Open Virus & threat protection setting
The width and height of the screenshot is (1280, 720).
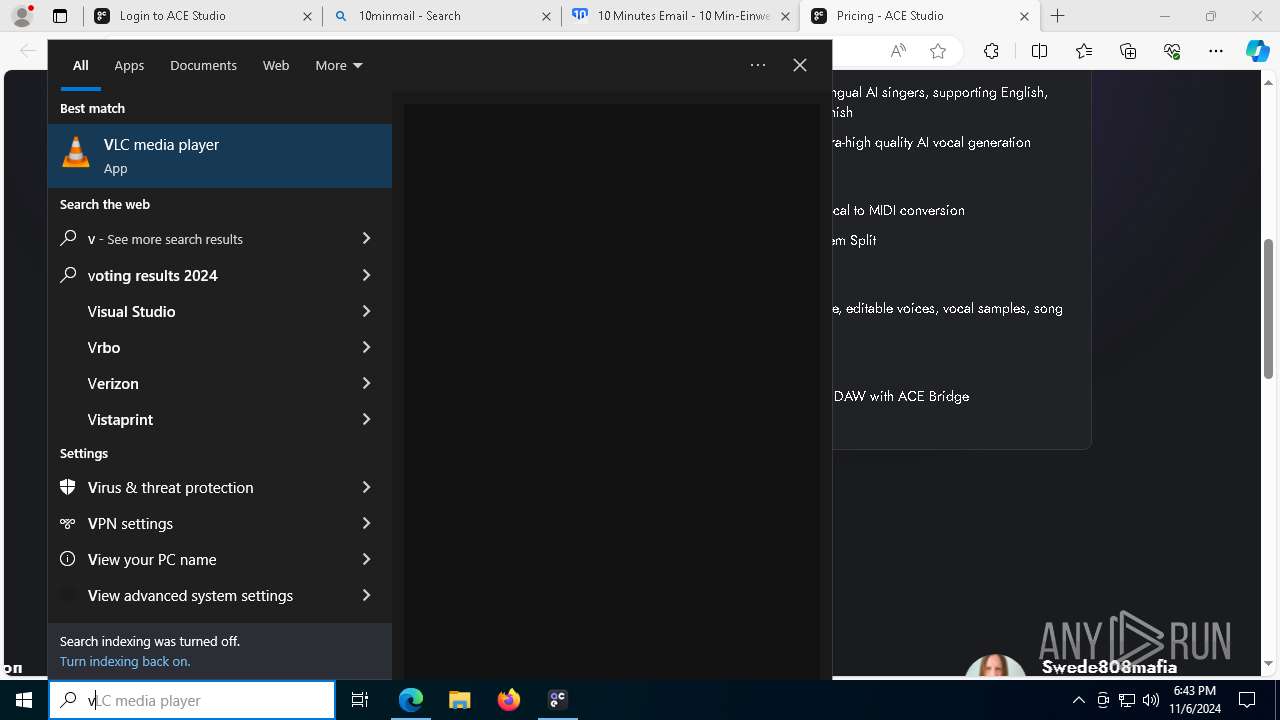click(x=195, y=487)
